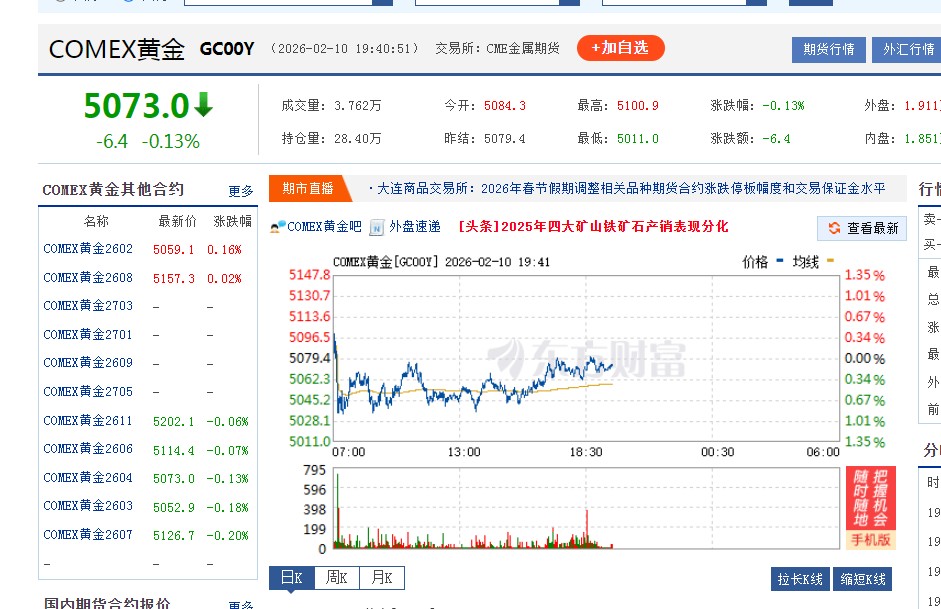Click the 期货行情 button at top right
This screenshot has width=941, height=609.
coord(830,49)
